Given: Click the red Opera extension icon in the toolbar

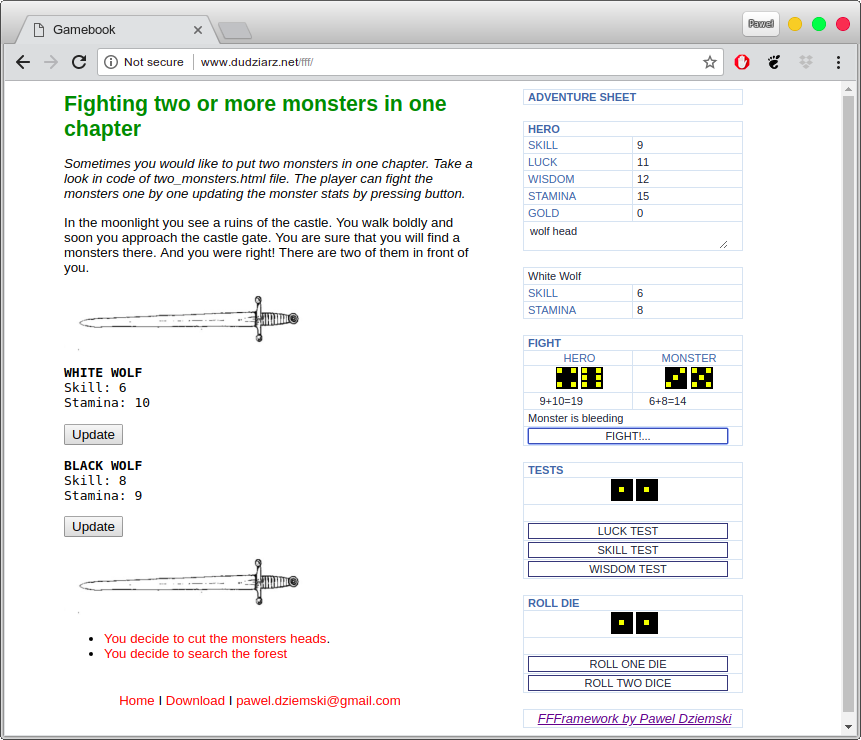Looking at the screenshot, I should 742,62.
